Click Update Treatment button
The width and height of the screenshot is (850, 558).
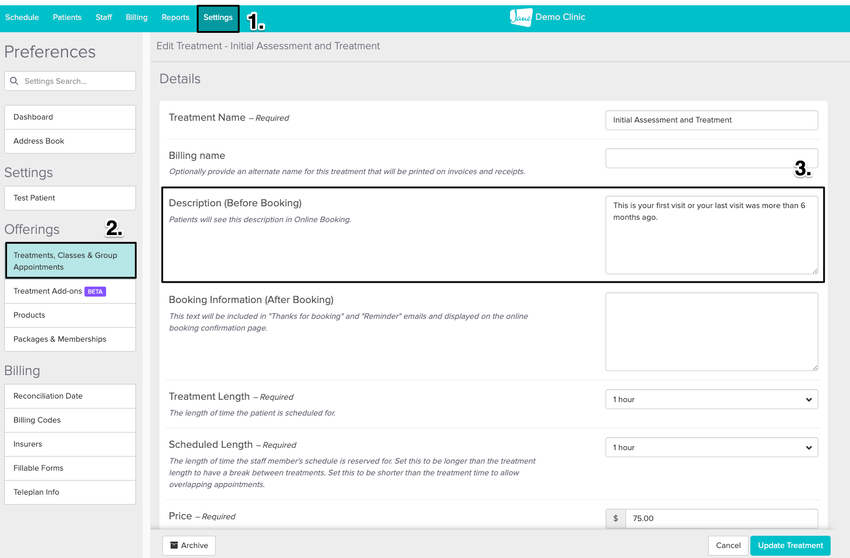pos(790,546)
